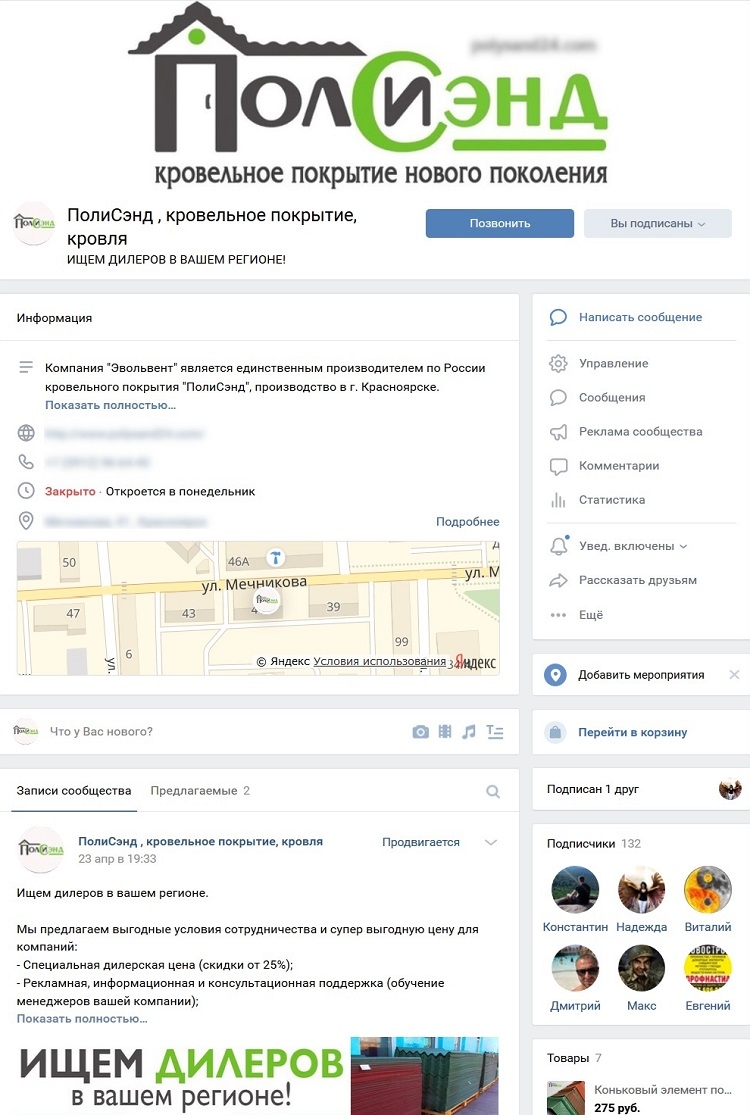Click the ПолиСэнд cover banner image
750x1115 pixels.
[375, 96]
